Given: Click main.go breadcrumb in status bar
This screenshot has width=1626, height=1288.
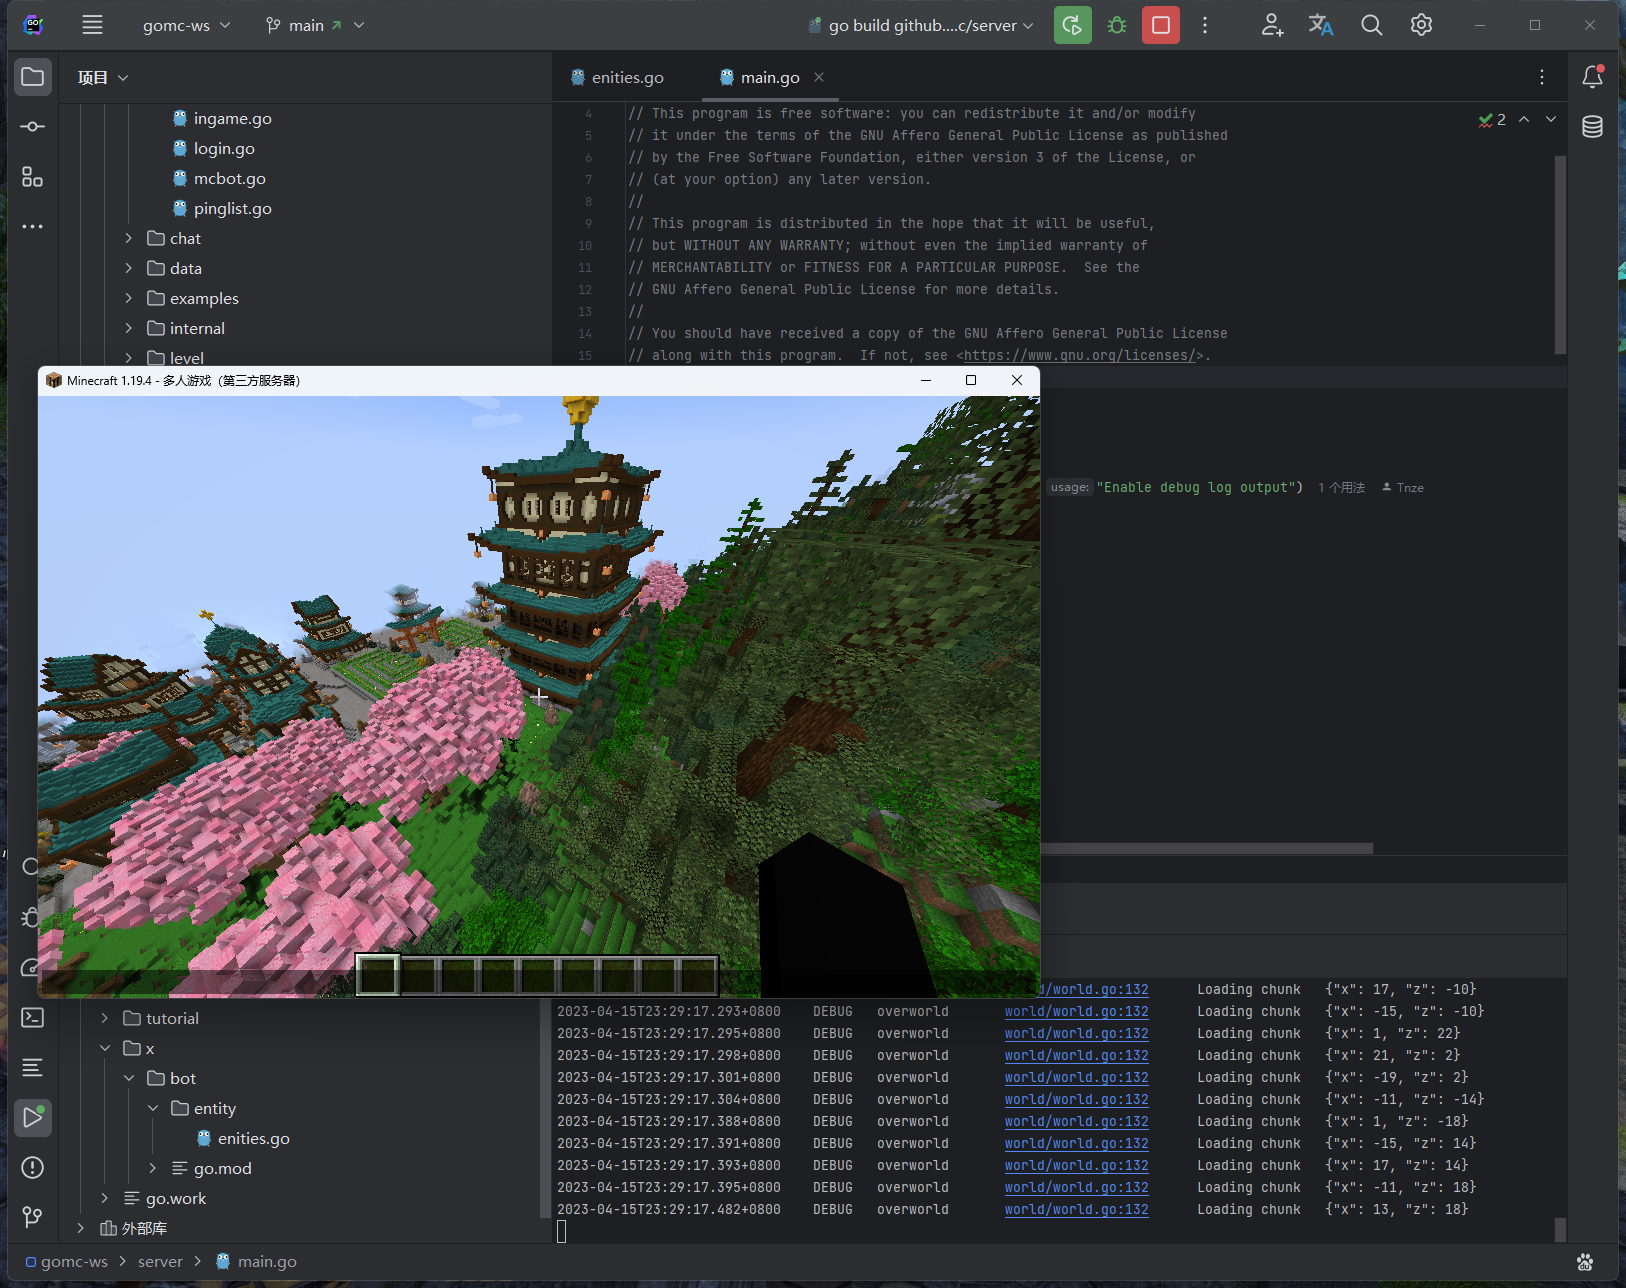Looking at the screenshot, I should [256, 1262].
